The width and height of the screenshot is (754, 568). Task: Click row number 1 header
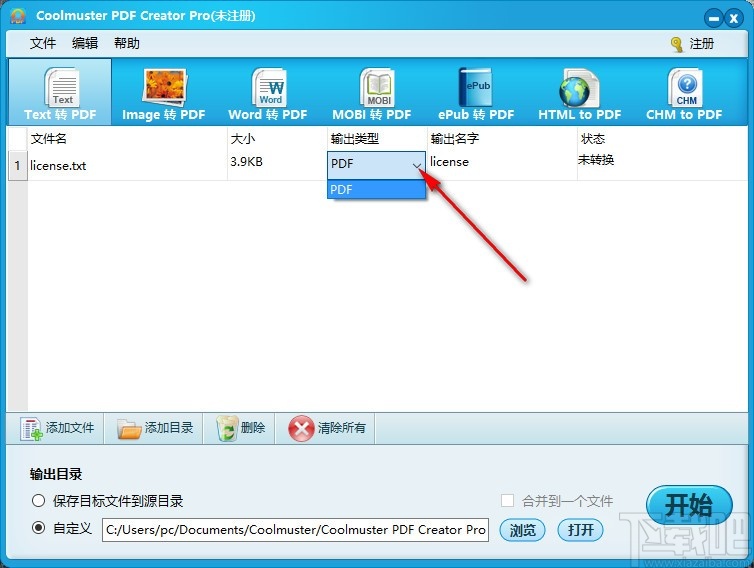18,166
